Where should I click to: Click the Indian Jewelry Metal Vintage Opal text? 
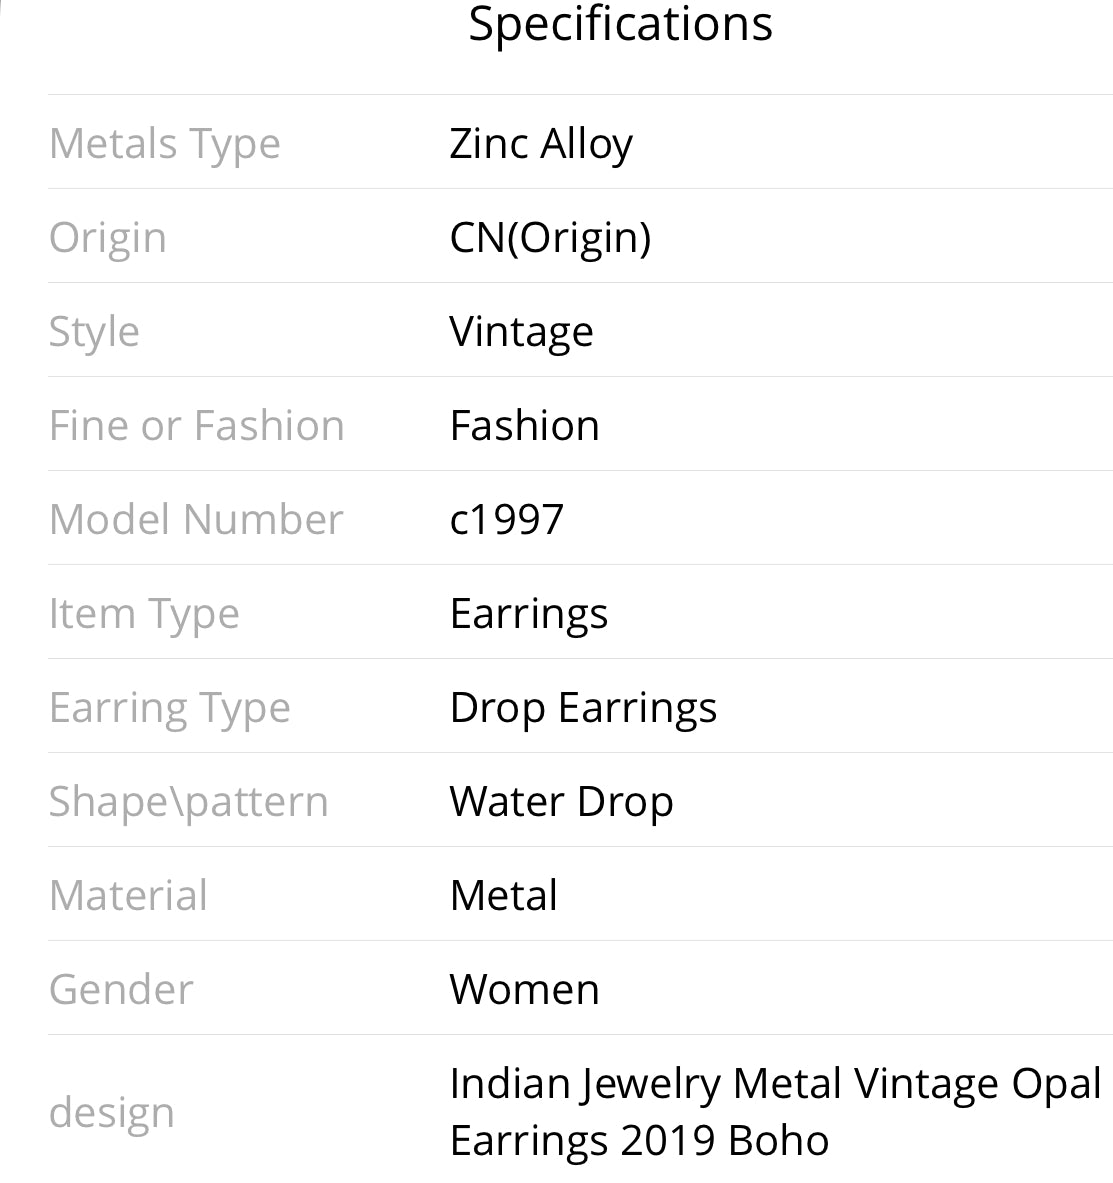775,1084
